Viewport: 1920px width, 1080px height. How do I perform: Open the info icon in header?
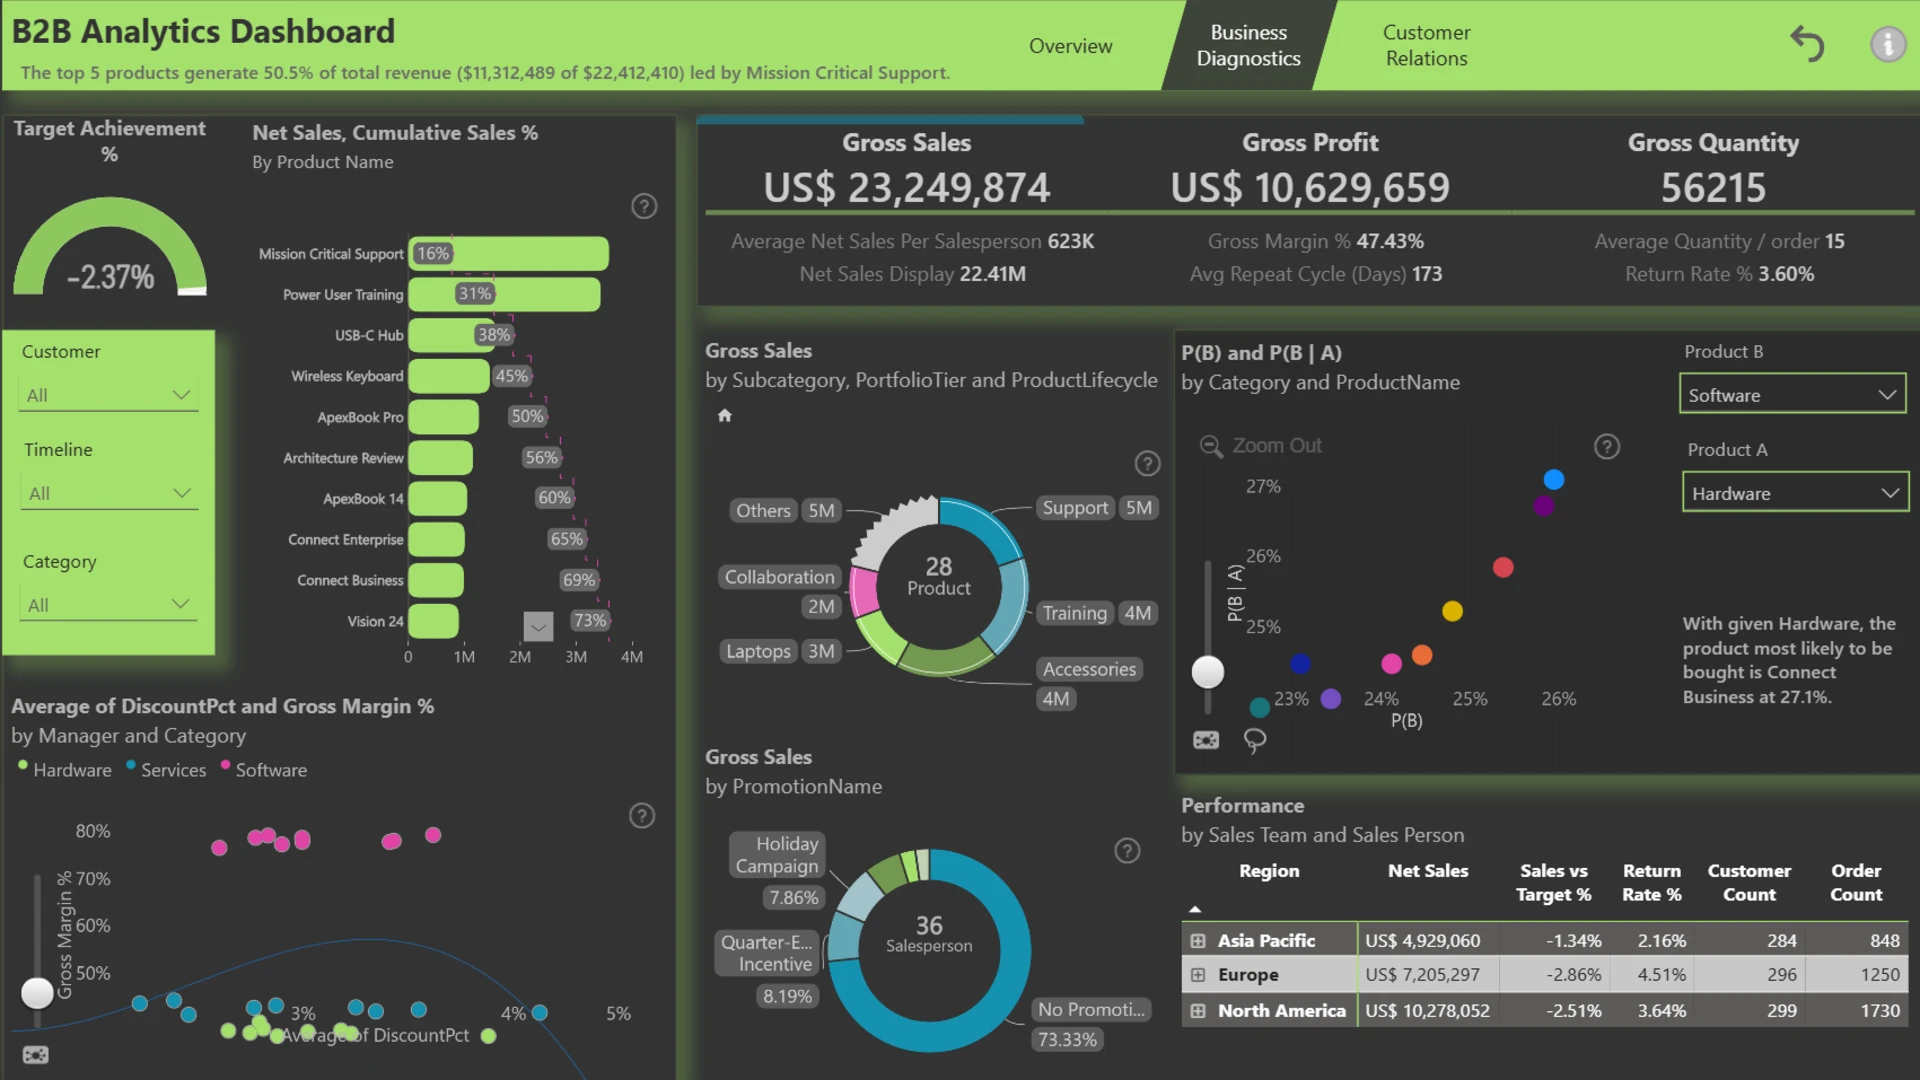[1888, 45]
